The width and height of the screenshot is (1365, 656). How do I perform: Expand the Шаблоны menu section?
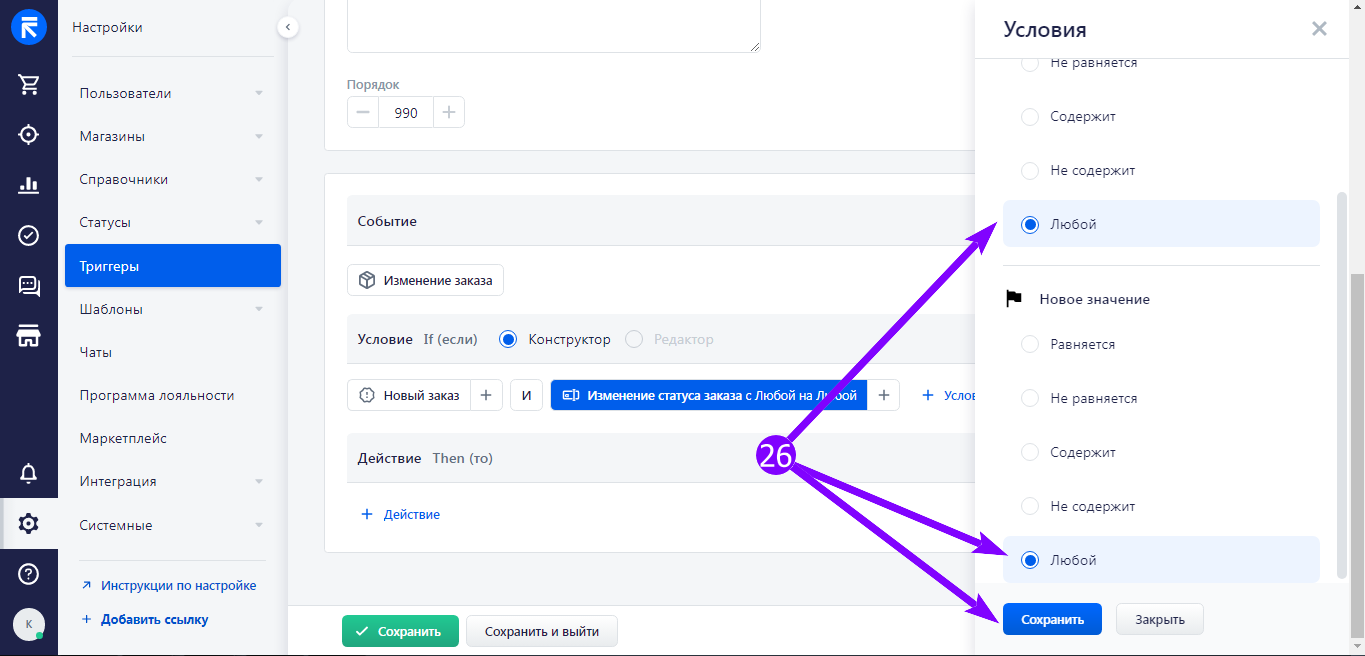173,309
